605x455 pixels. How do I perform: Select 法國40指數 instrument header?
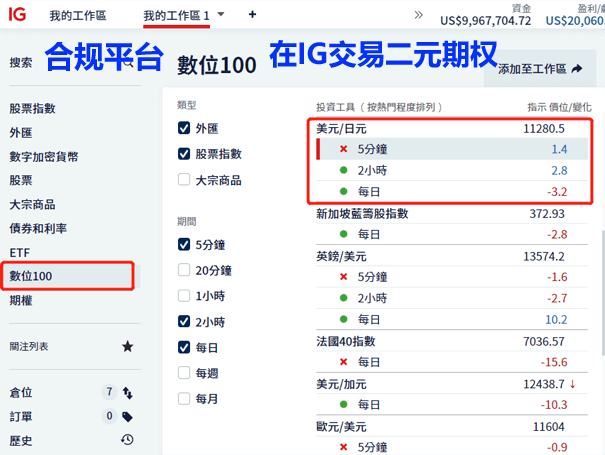point(452,341)
